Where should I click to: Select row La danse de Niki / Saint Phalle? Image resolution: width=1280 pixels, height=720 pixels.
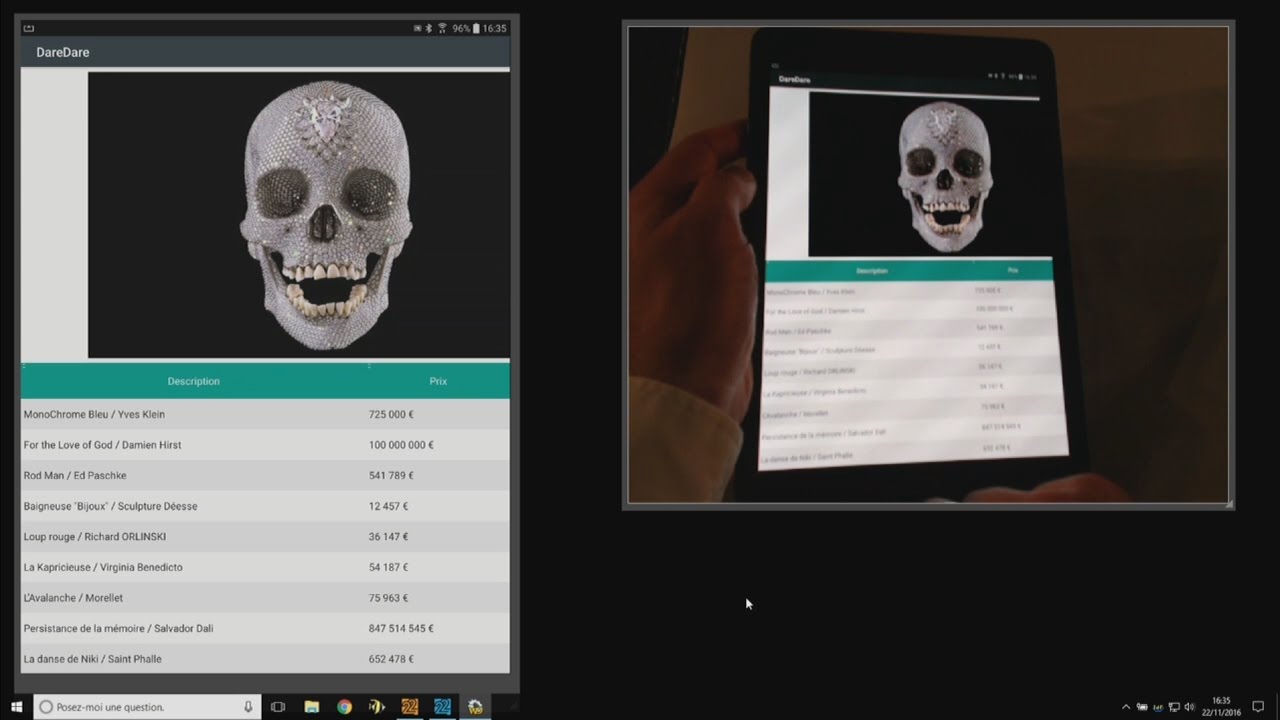click(x=265, y=659)
